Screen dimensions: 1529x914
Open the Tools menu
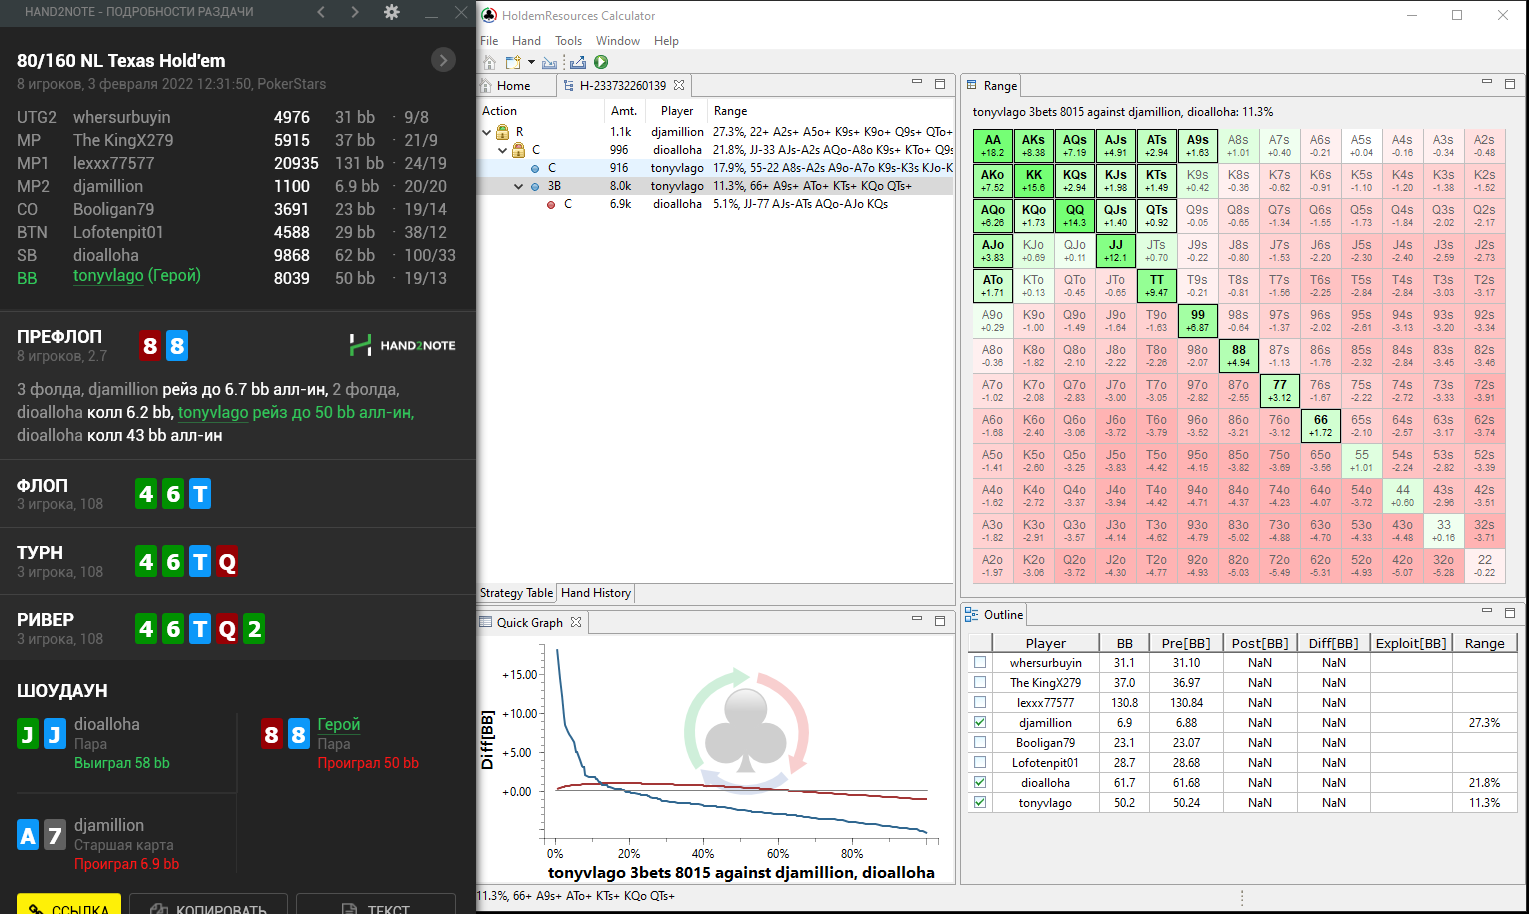(568, 41)
